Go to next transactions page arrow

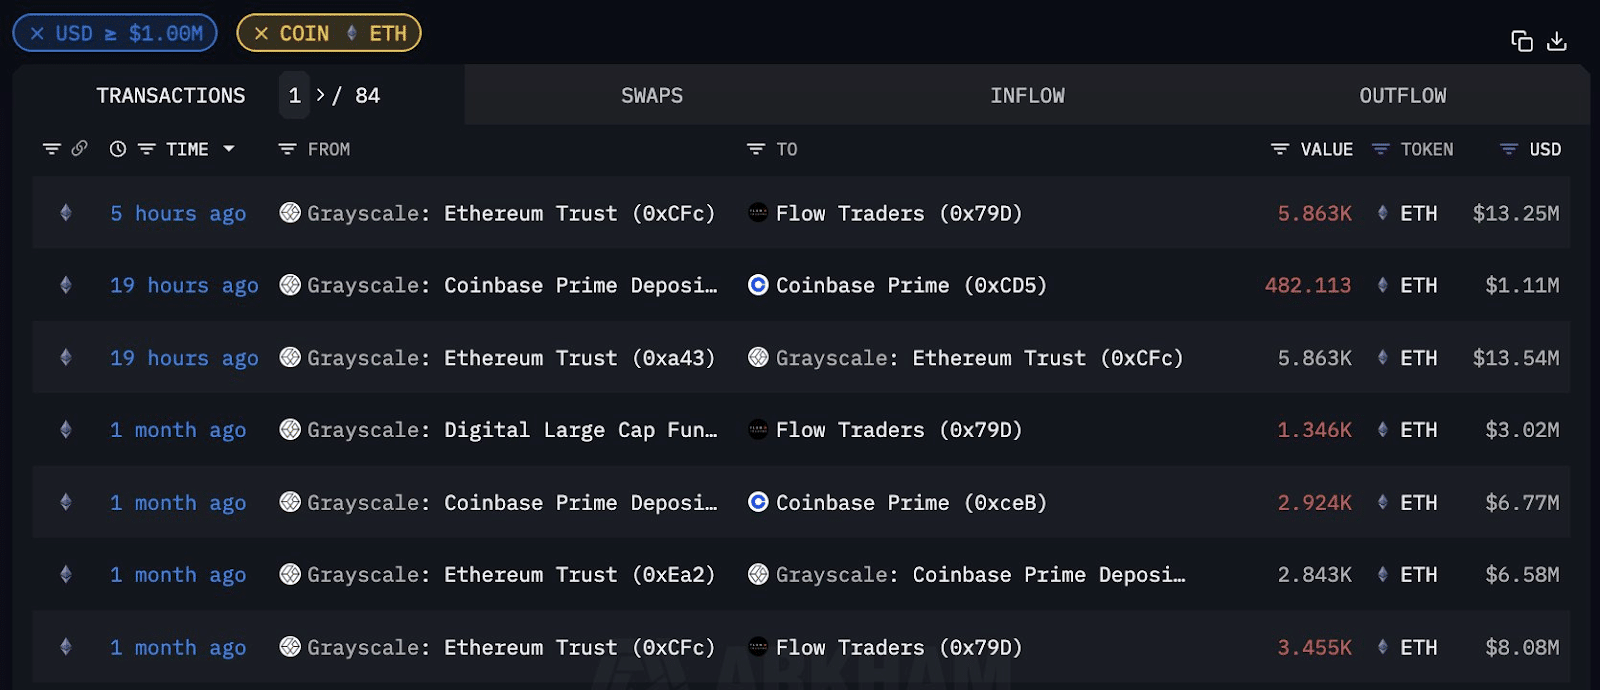(320, 95)
